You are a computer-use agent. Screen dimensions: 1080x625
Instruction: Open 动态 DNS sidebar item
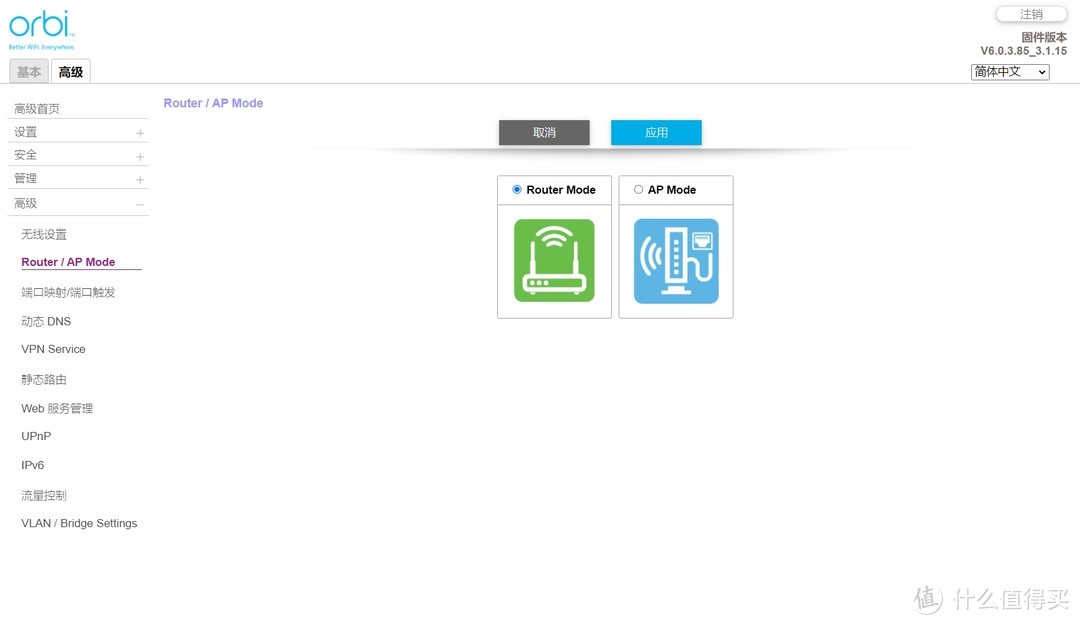[x=46, y=321]
